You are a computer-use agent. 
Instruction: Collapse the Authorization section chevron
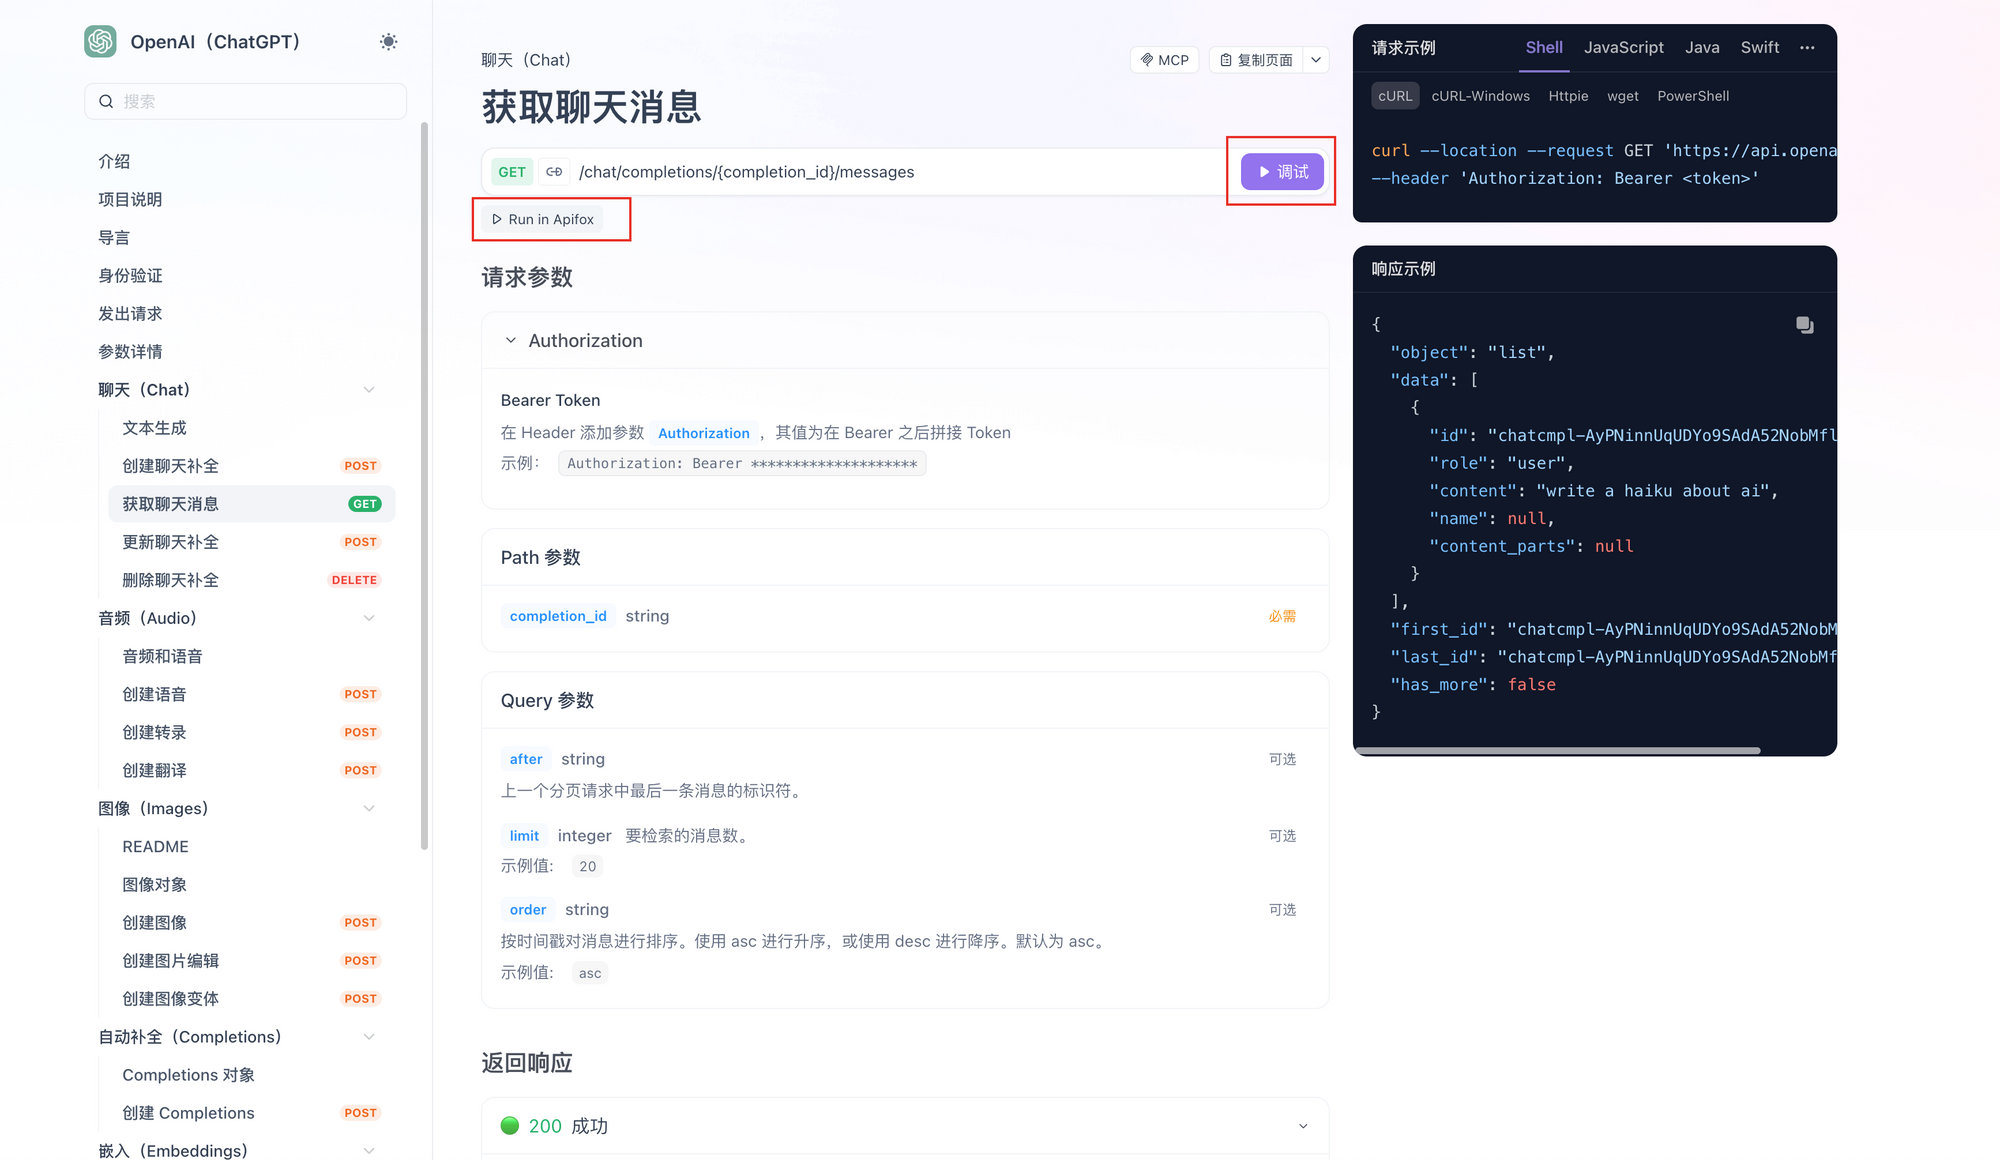click(511, 341)
